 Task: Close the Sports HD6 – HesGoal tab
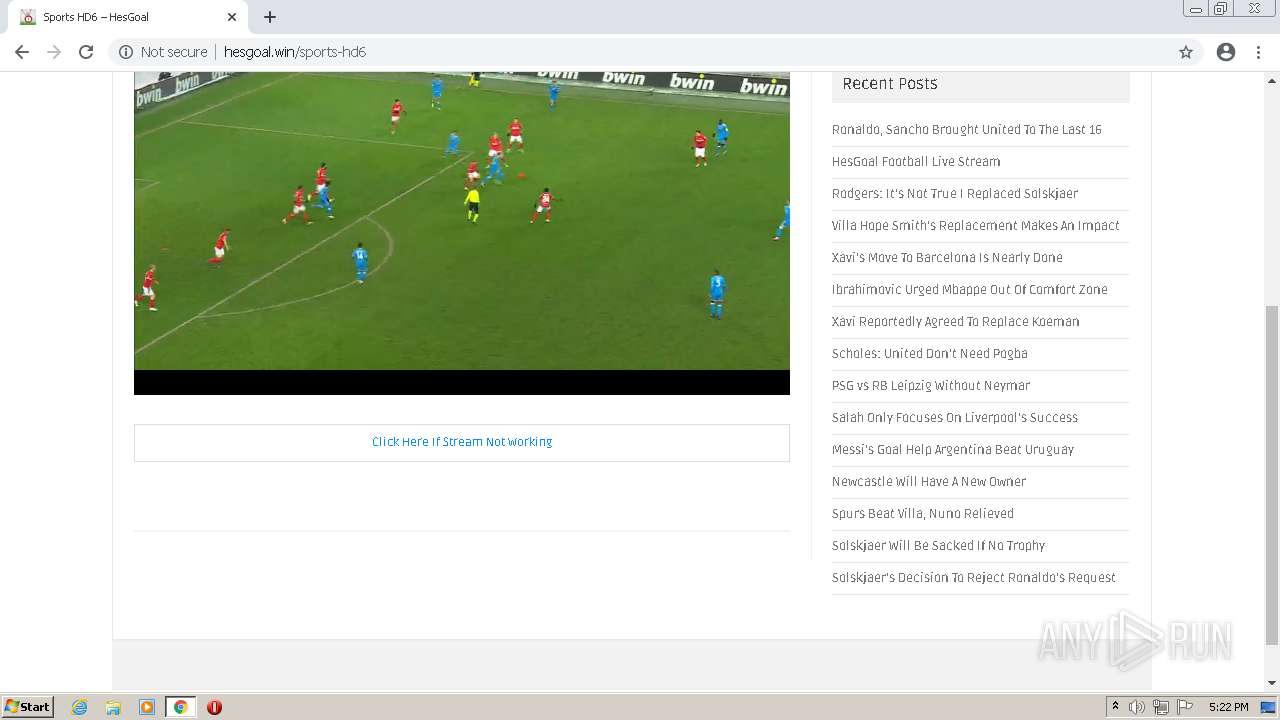pos(232,17)
